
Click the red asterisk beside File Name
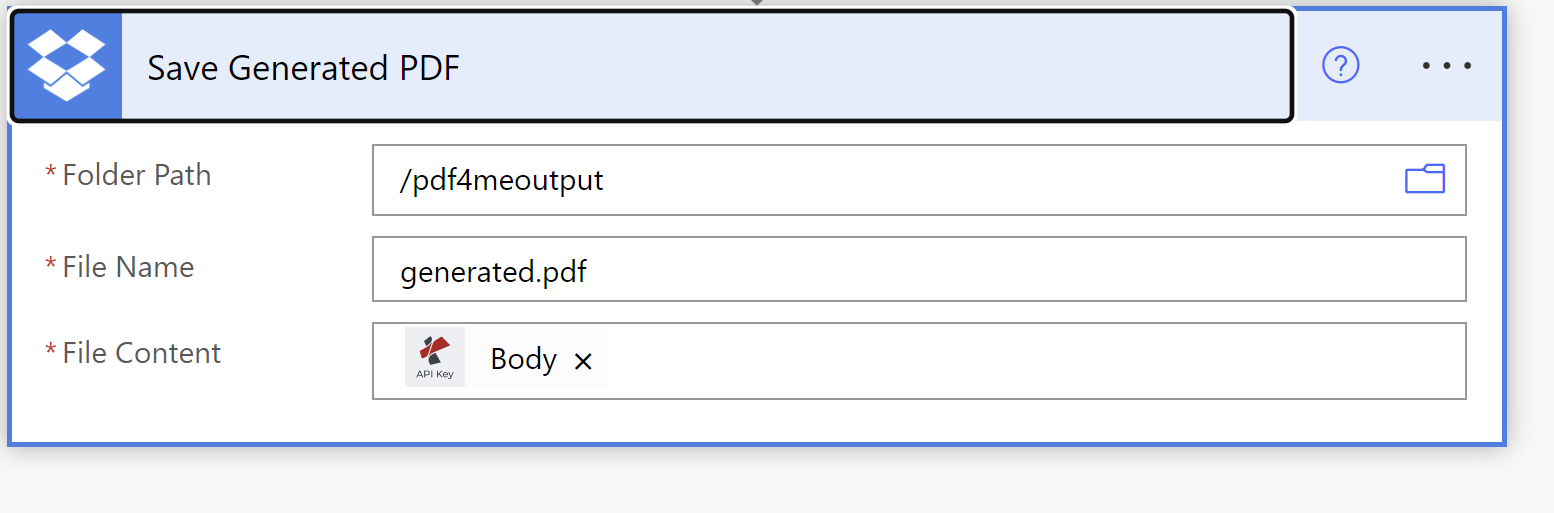click(51, 266)
